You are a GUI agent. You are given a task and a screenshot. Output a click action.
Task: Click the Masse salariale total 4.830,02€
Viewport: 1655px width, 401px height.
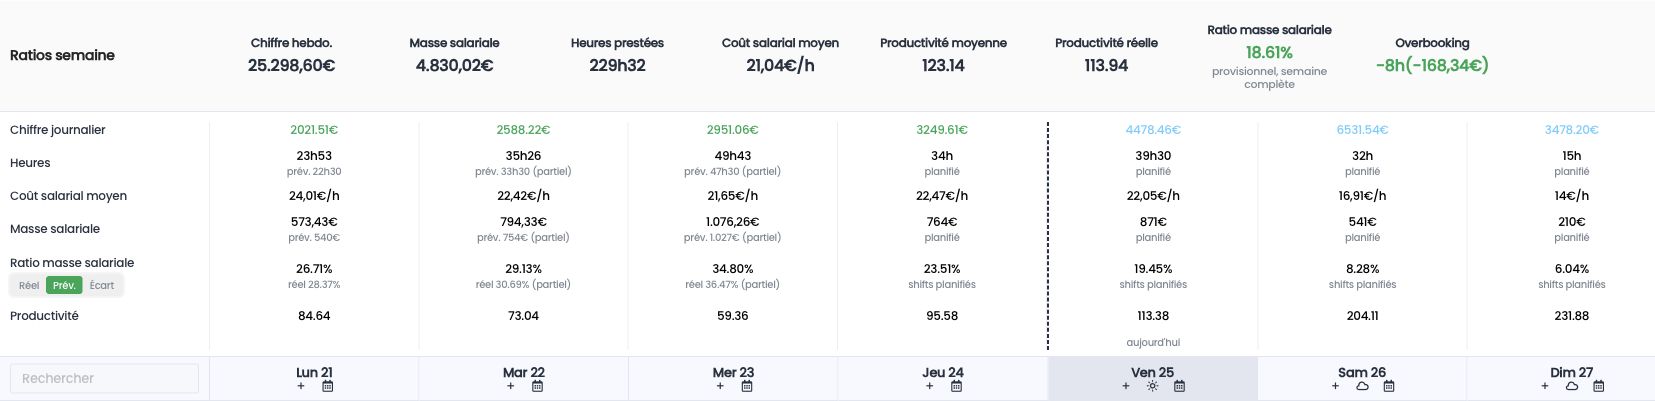click(x=454, y=65)
